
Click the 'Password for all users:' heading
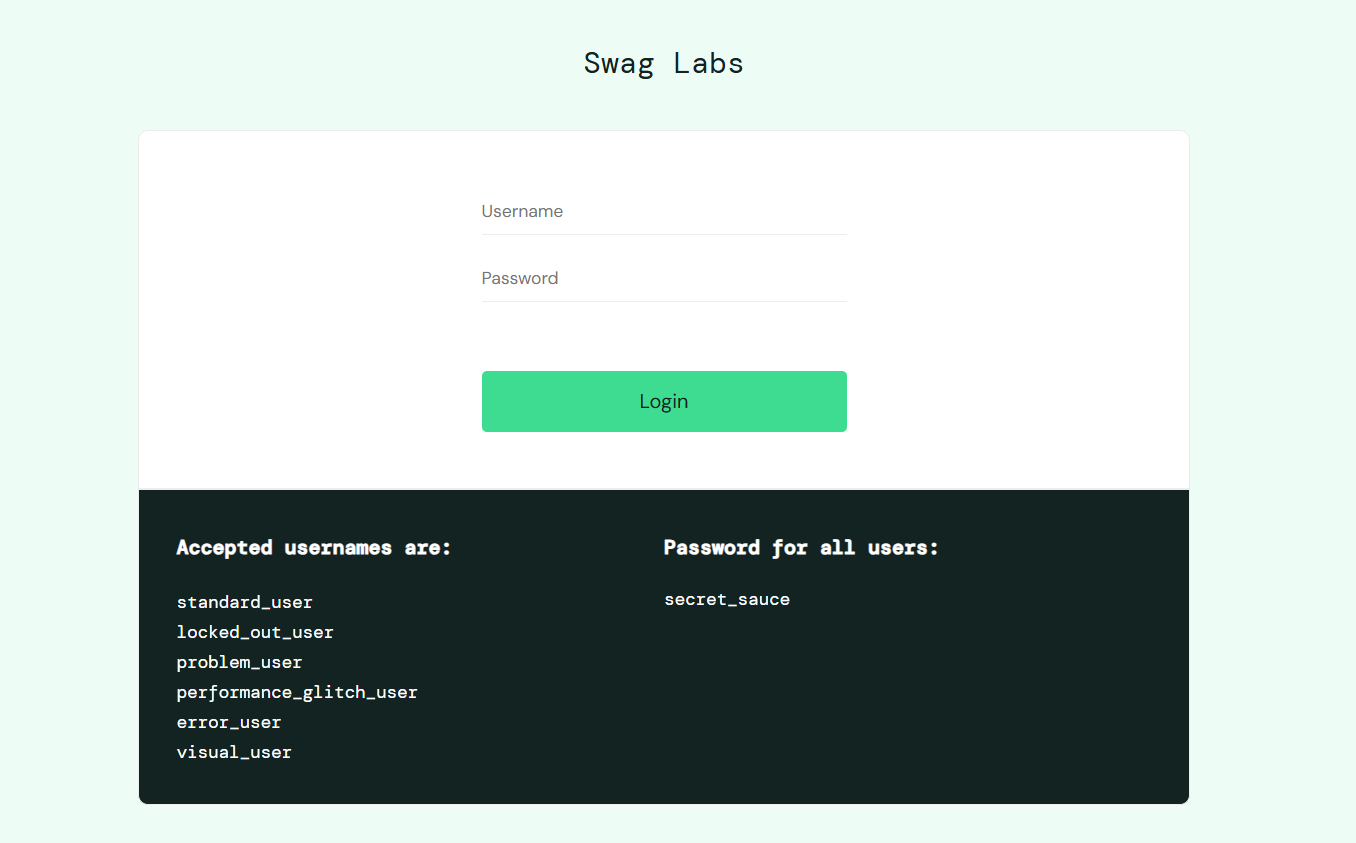coord(801,548)
